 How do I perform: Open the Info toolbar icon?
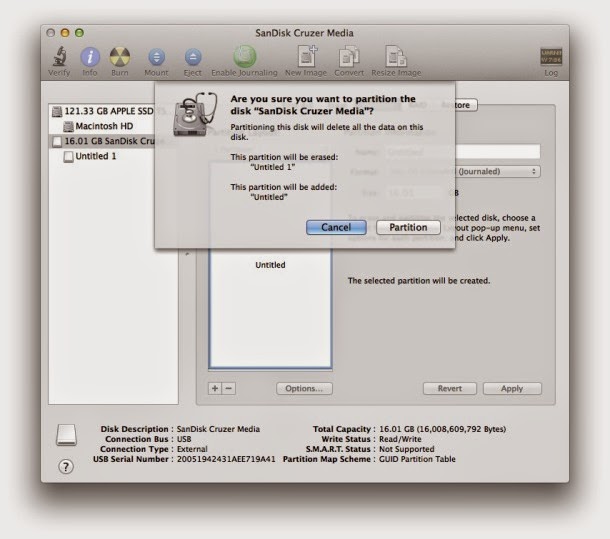point(90,57)
